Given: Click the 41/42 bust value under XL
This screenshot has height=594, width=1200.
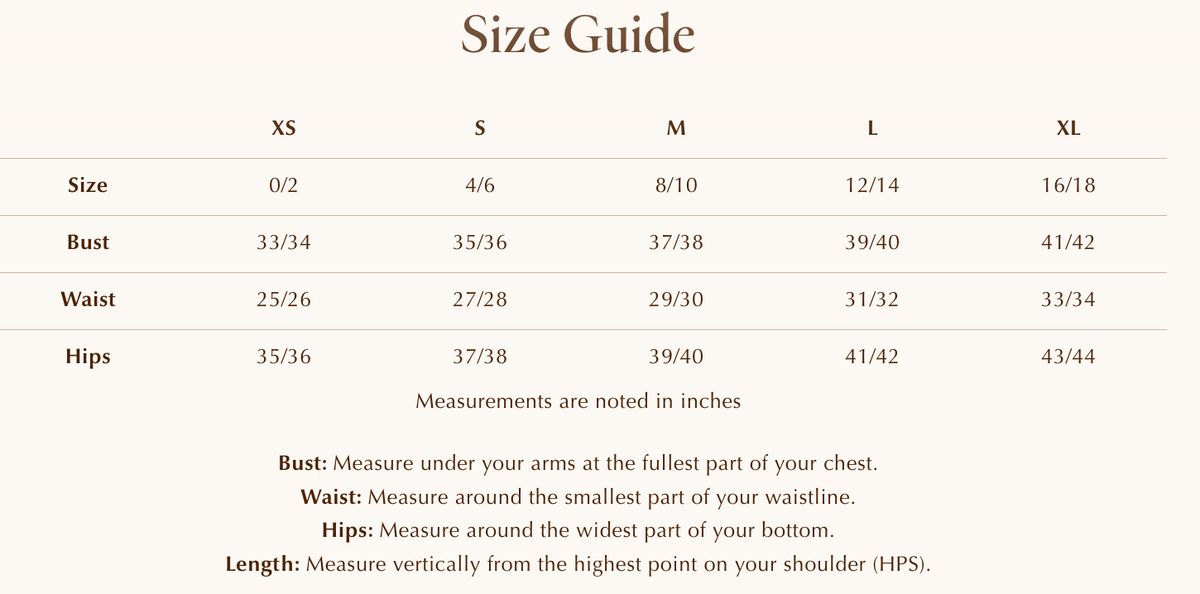Looking at the screenshot, I should click(1068, 243).
